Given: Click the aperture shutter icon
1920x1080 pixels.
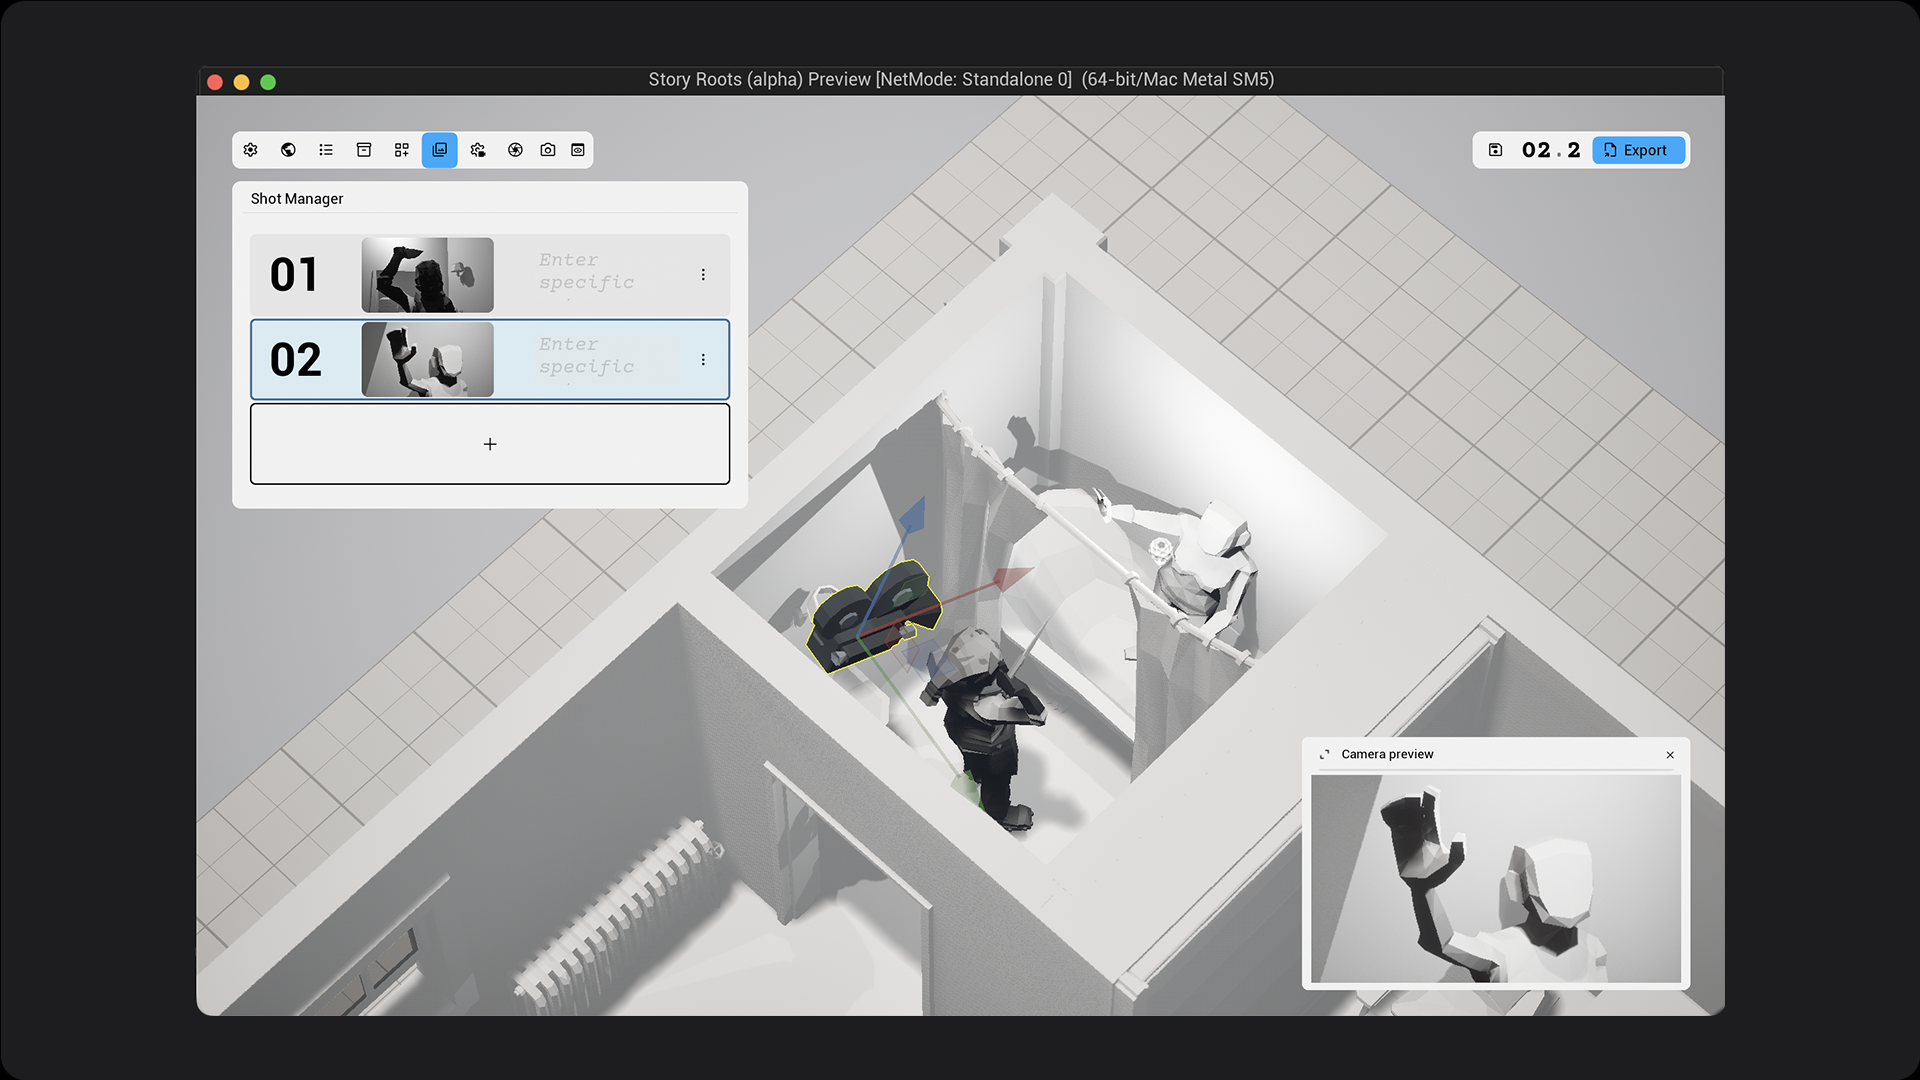Looking at the screenshot, I should click(515, 150).
